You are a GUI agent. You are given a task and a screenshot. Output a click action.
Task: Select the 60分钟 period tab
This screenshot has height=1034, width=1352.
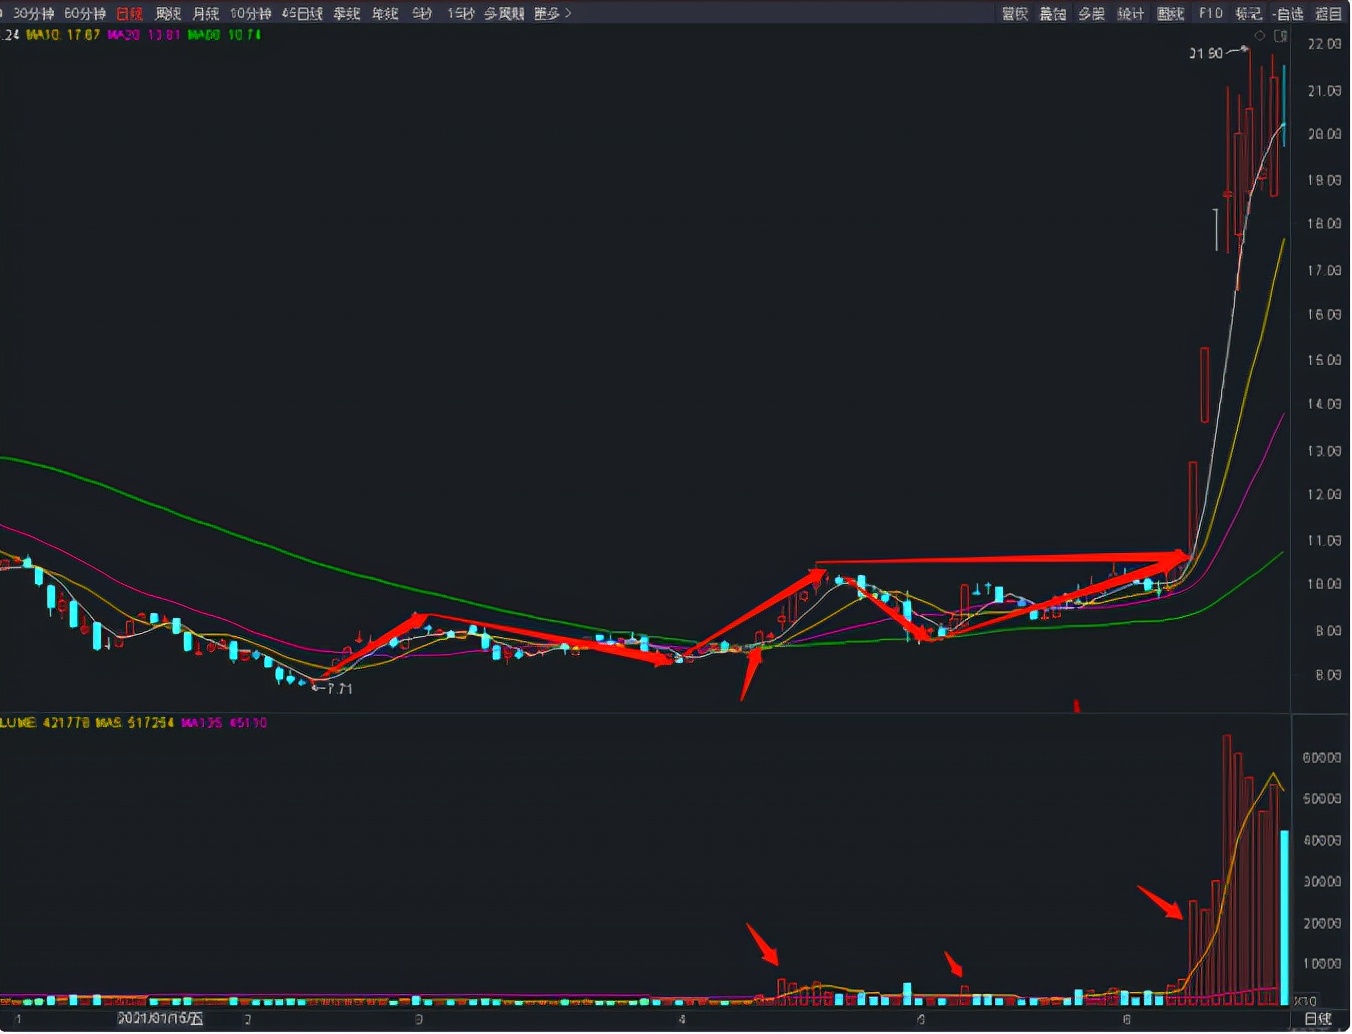(x=84, y=13)
